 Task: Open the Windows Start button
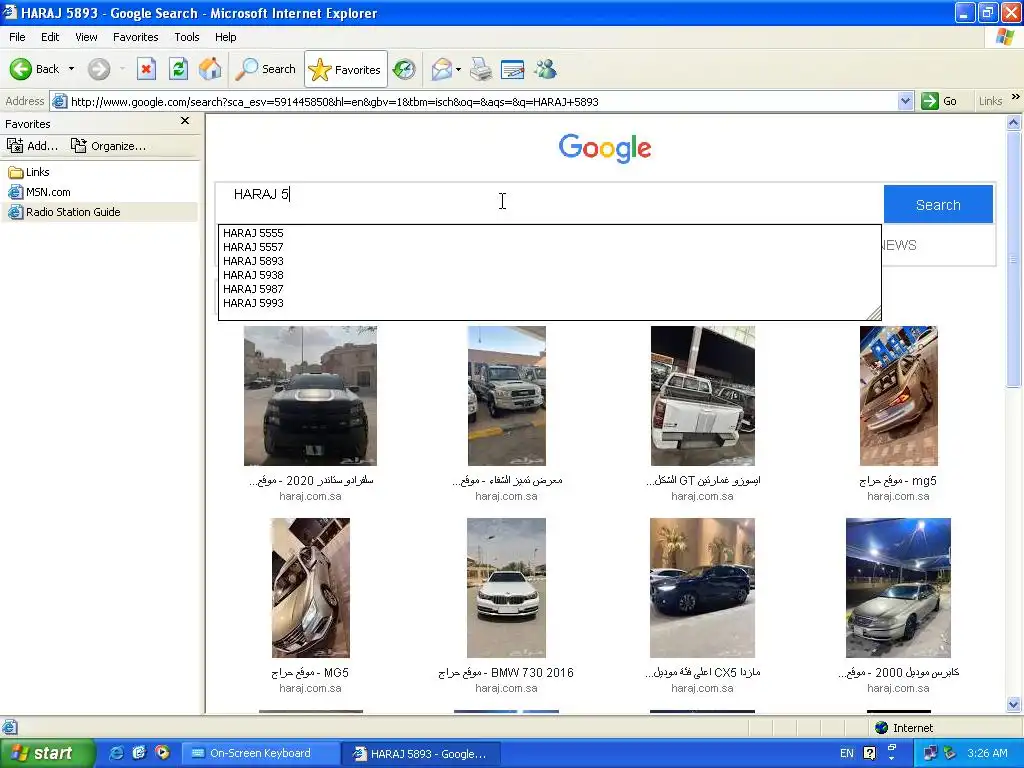coord(46,753)
